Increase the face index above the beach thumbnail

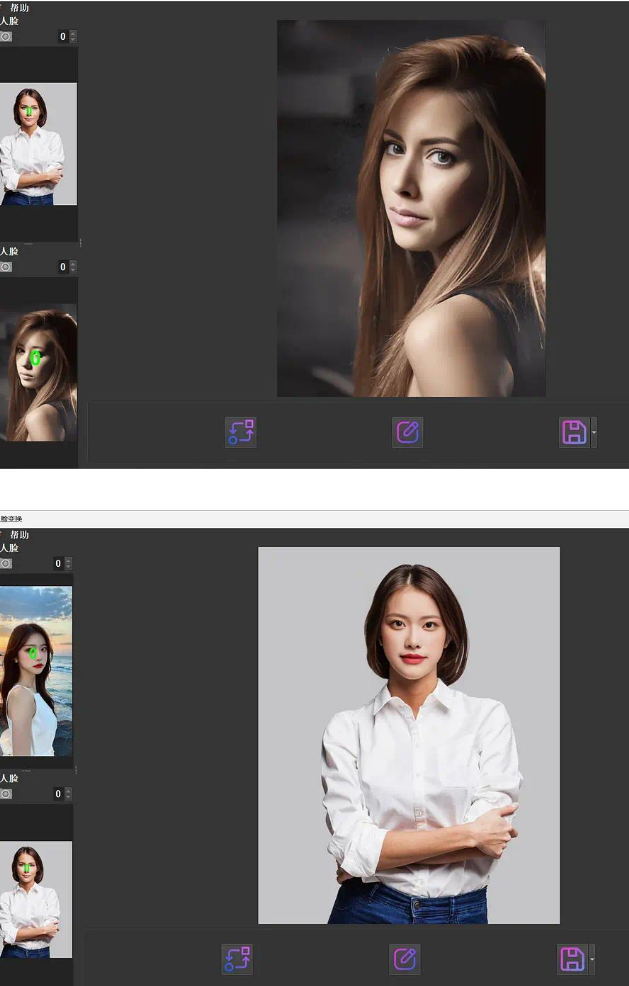click(x=69, y=560)
